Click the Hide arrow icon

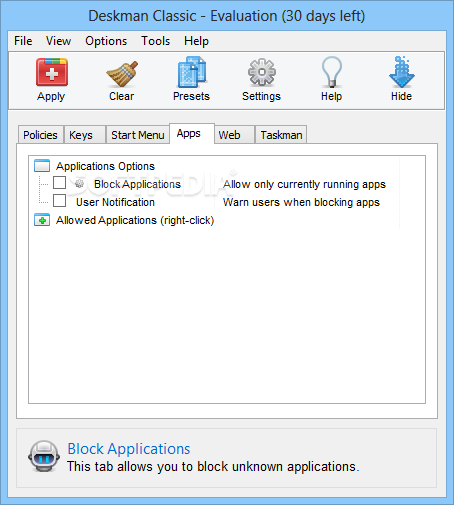click(x=402, y=72)
